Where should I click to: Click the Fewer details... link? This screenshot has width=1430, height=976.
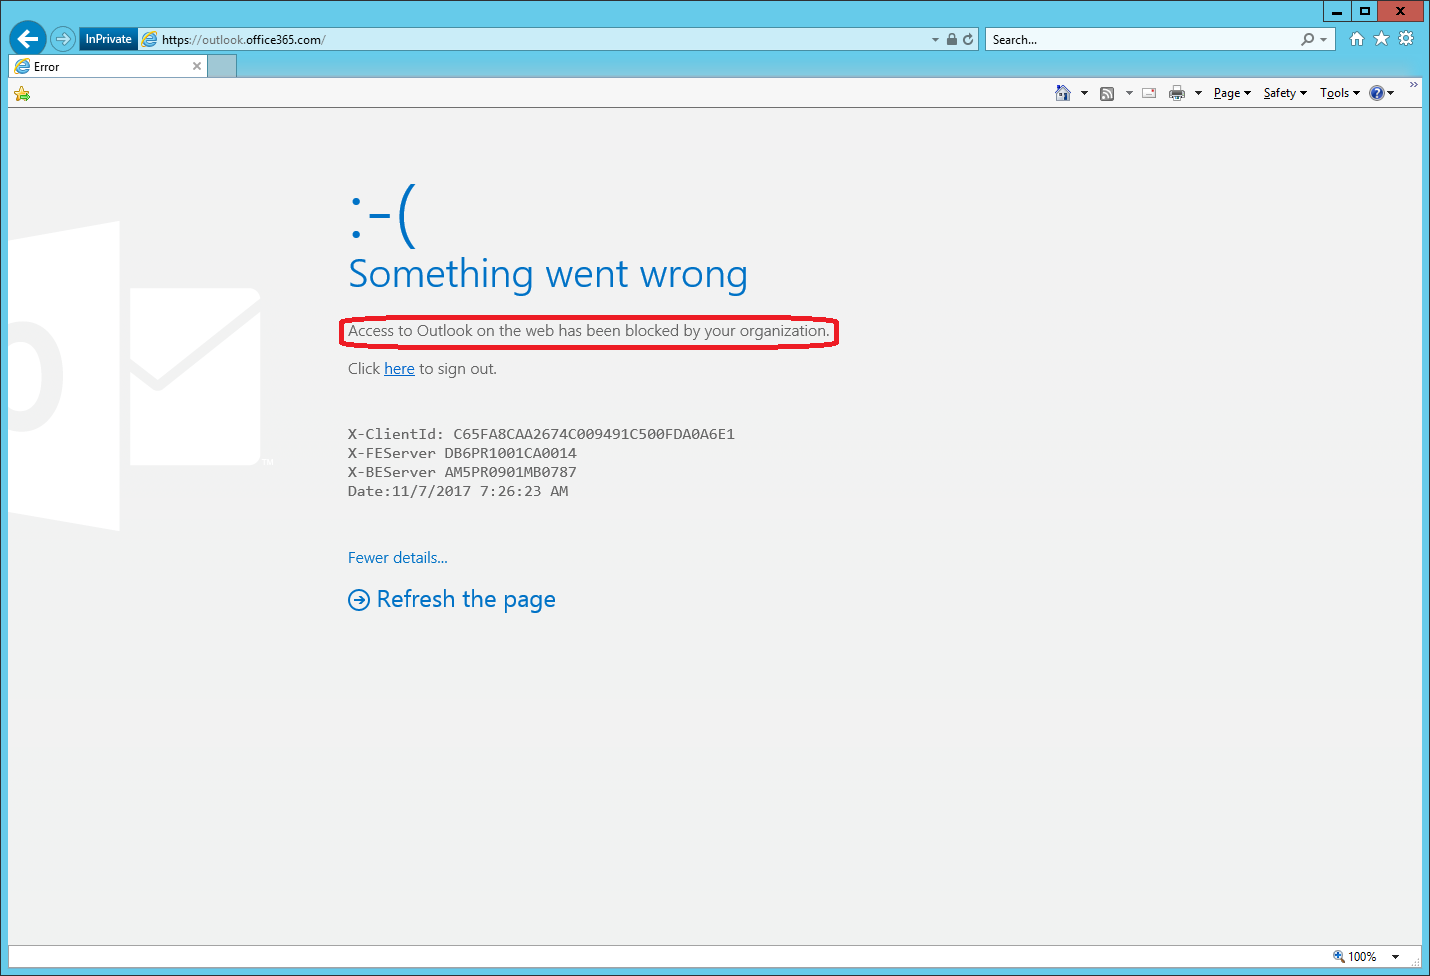click(398, 558)
